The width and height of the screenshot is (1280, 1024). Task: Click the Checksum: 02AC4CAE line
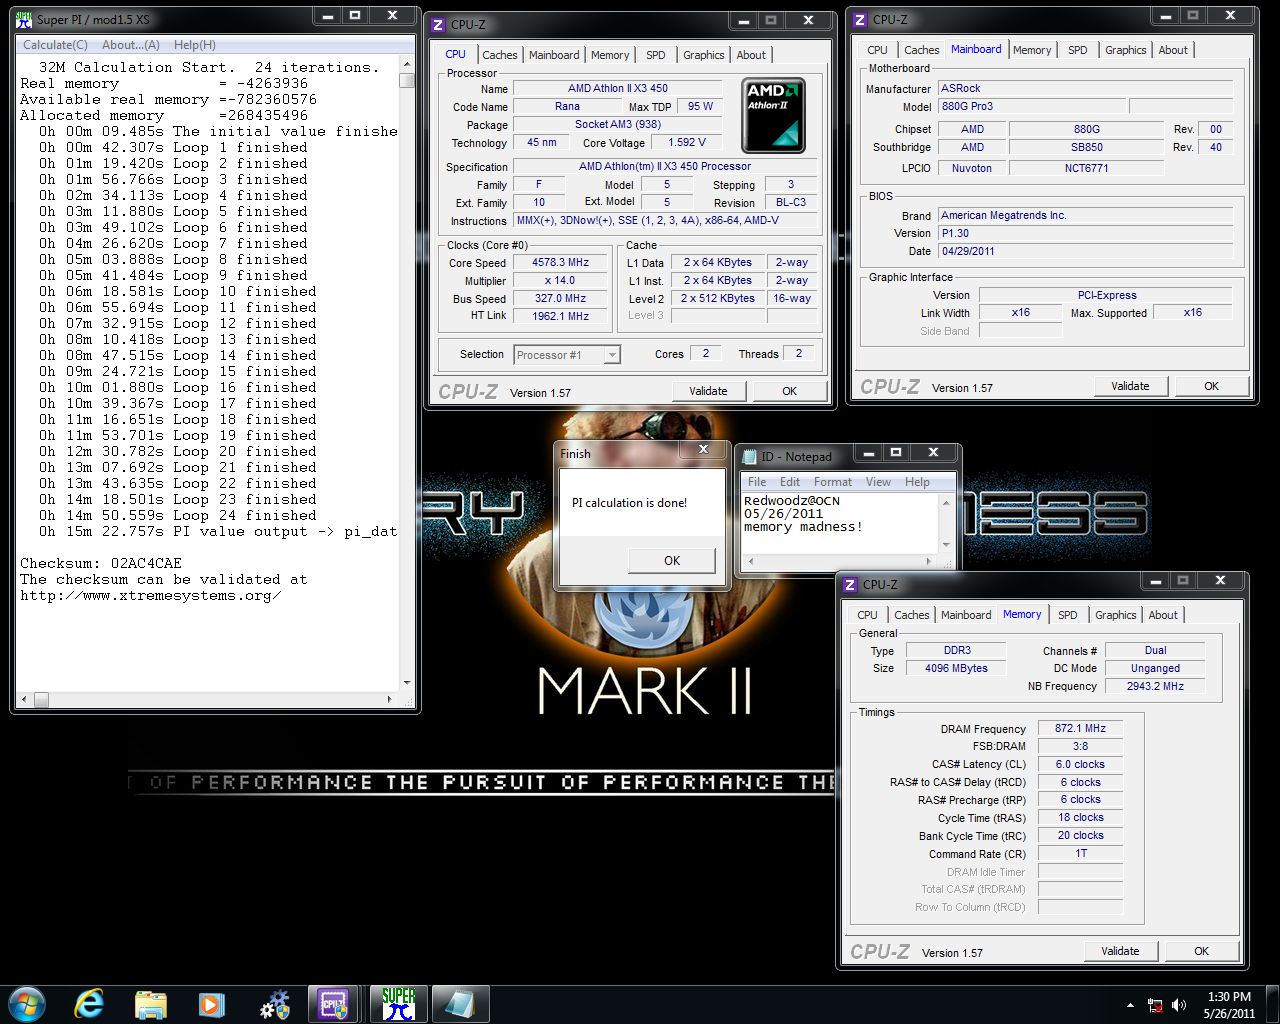(x=101, y=563)
